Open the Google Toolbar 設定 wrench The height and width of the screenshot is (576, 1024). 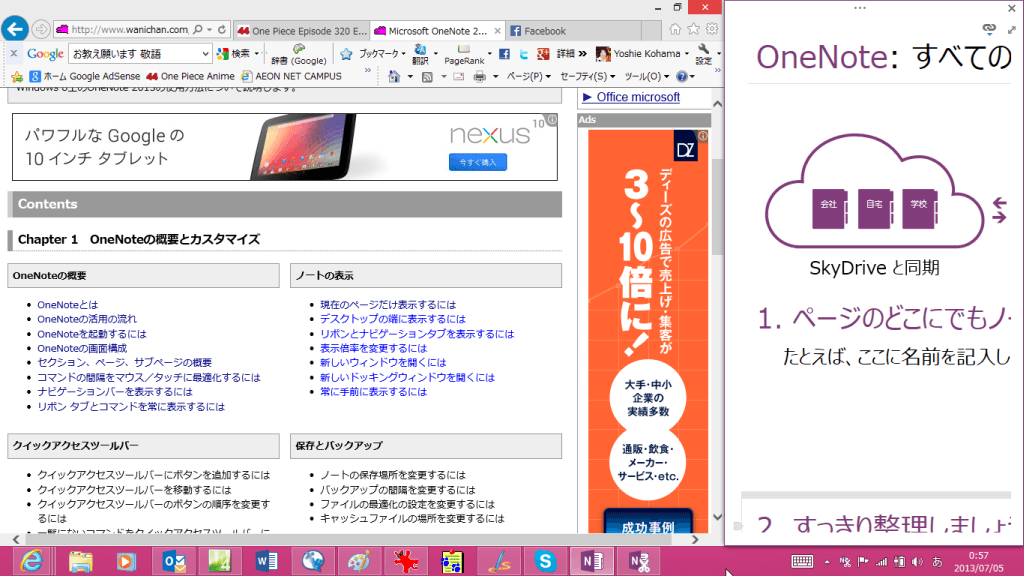click(703, 55)
